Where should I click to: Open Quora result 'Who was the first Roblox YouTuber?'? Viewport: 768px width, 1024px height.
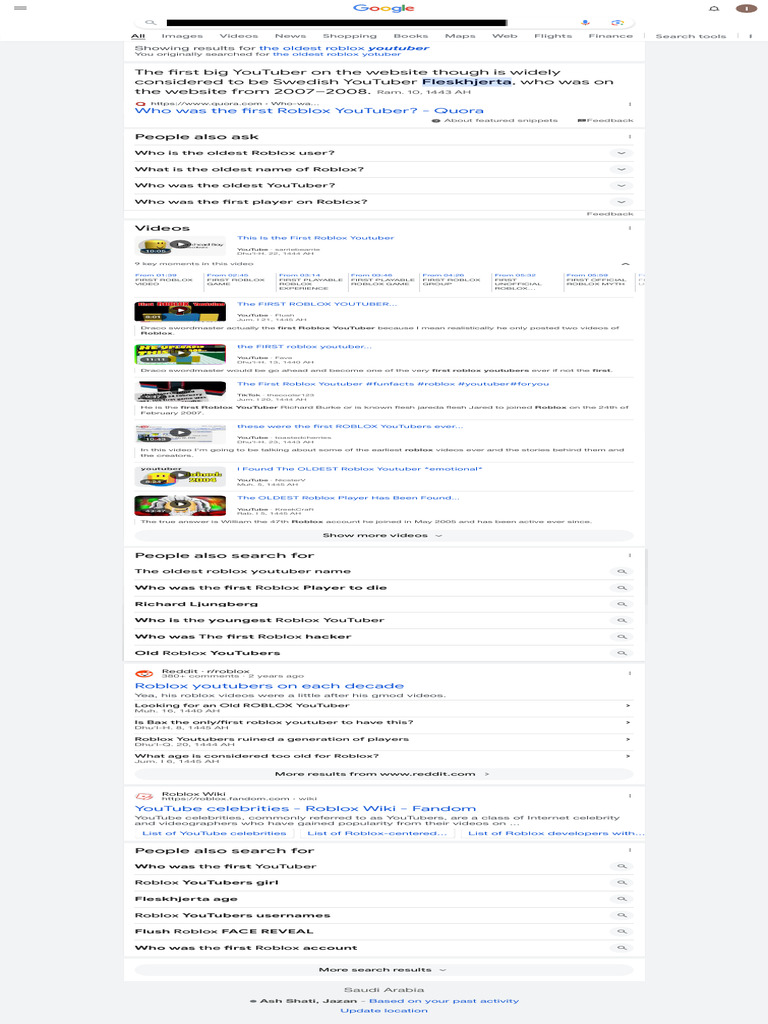[309, 110]
